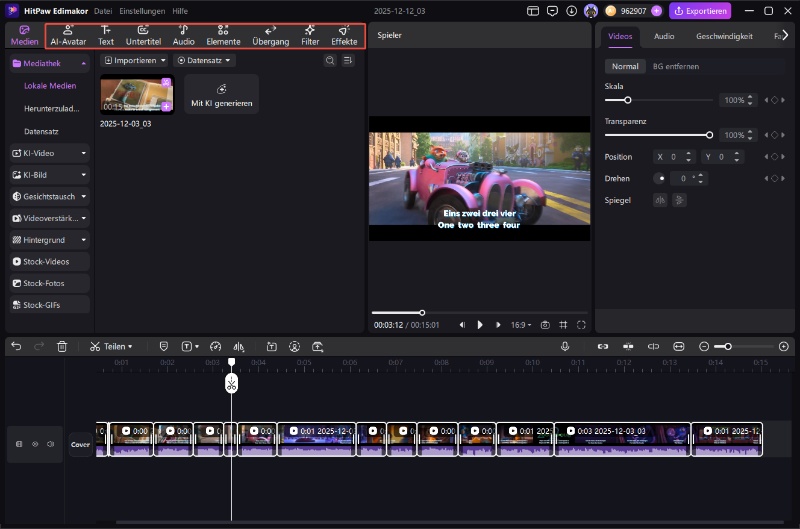Click the undo arrow in timeline toolbar

[x=16, y=346]
